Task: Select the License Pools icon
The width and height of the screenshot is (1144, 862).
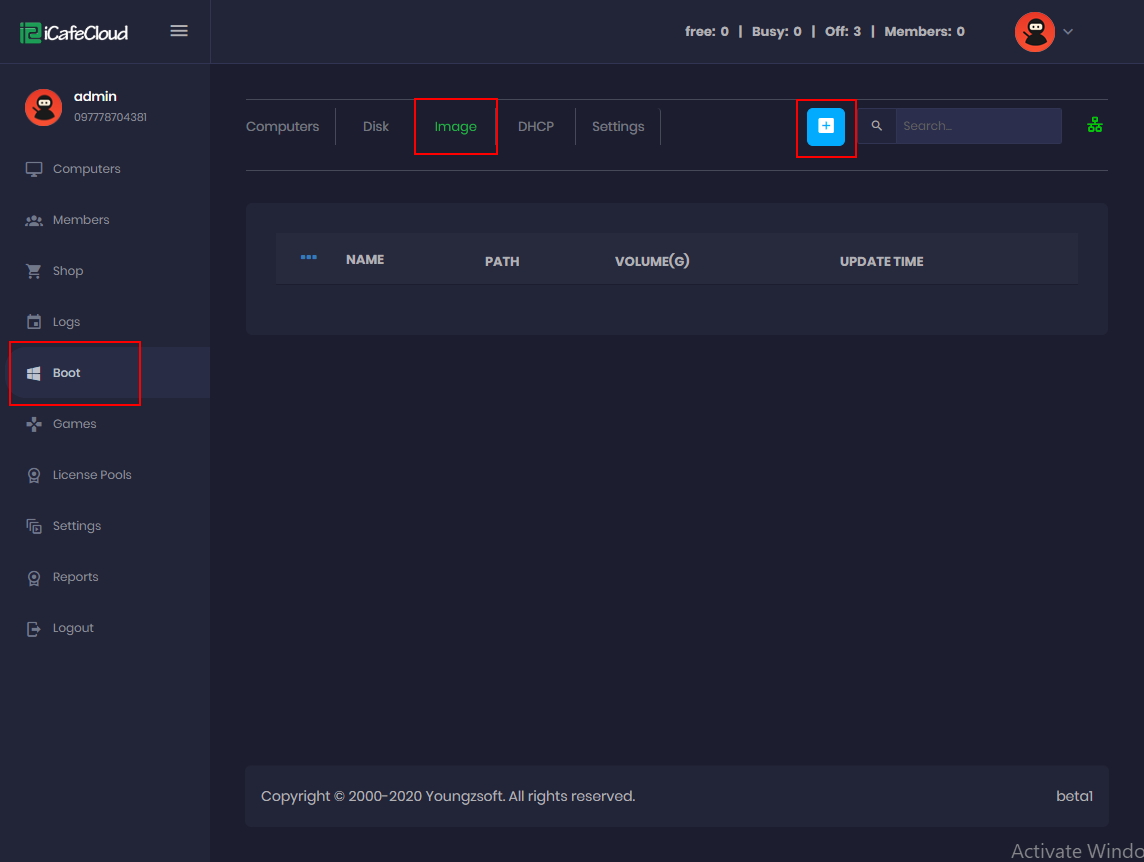Action: (x=33, y=474)
